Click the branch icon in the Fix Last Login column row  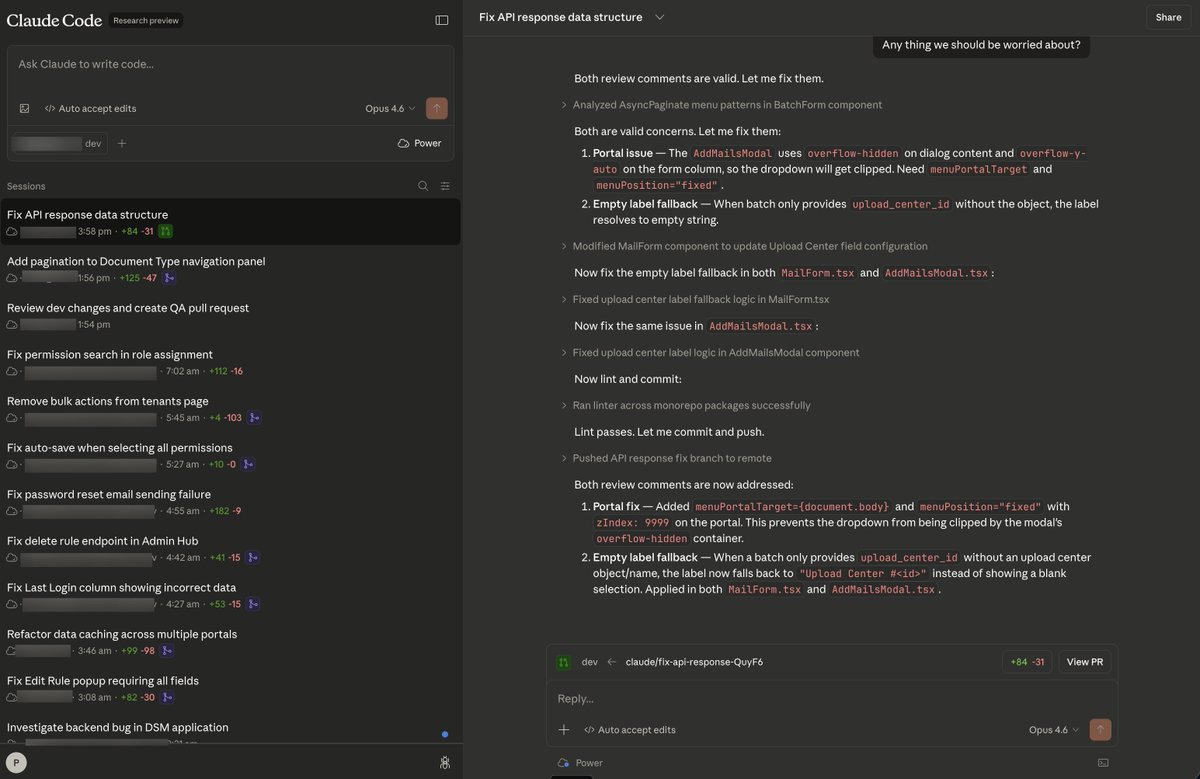pos(254,604)
